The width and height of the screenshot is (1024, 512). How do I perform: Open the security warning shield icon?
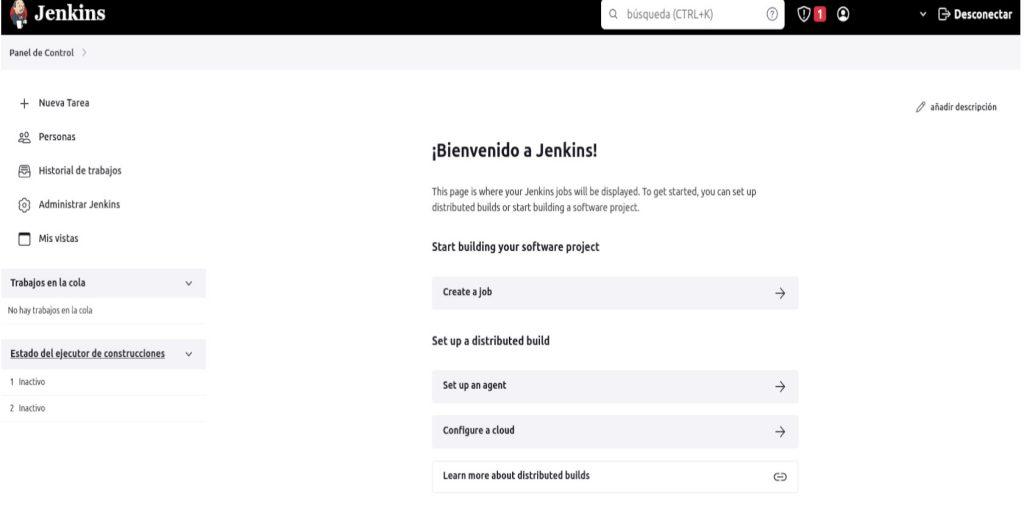click(x=804, y=14)
